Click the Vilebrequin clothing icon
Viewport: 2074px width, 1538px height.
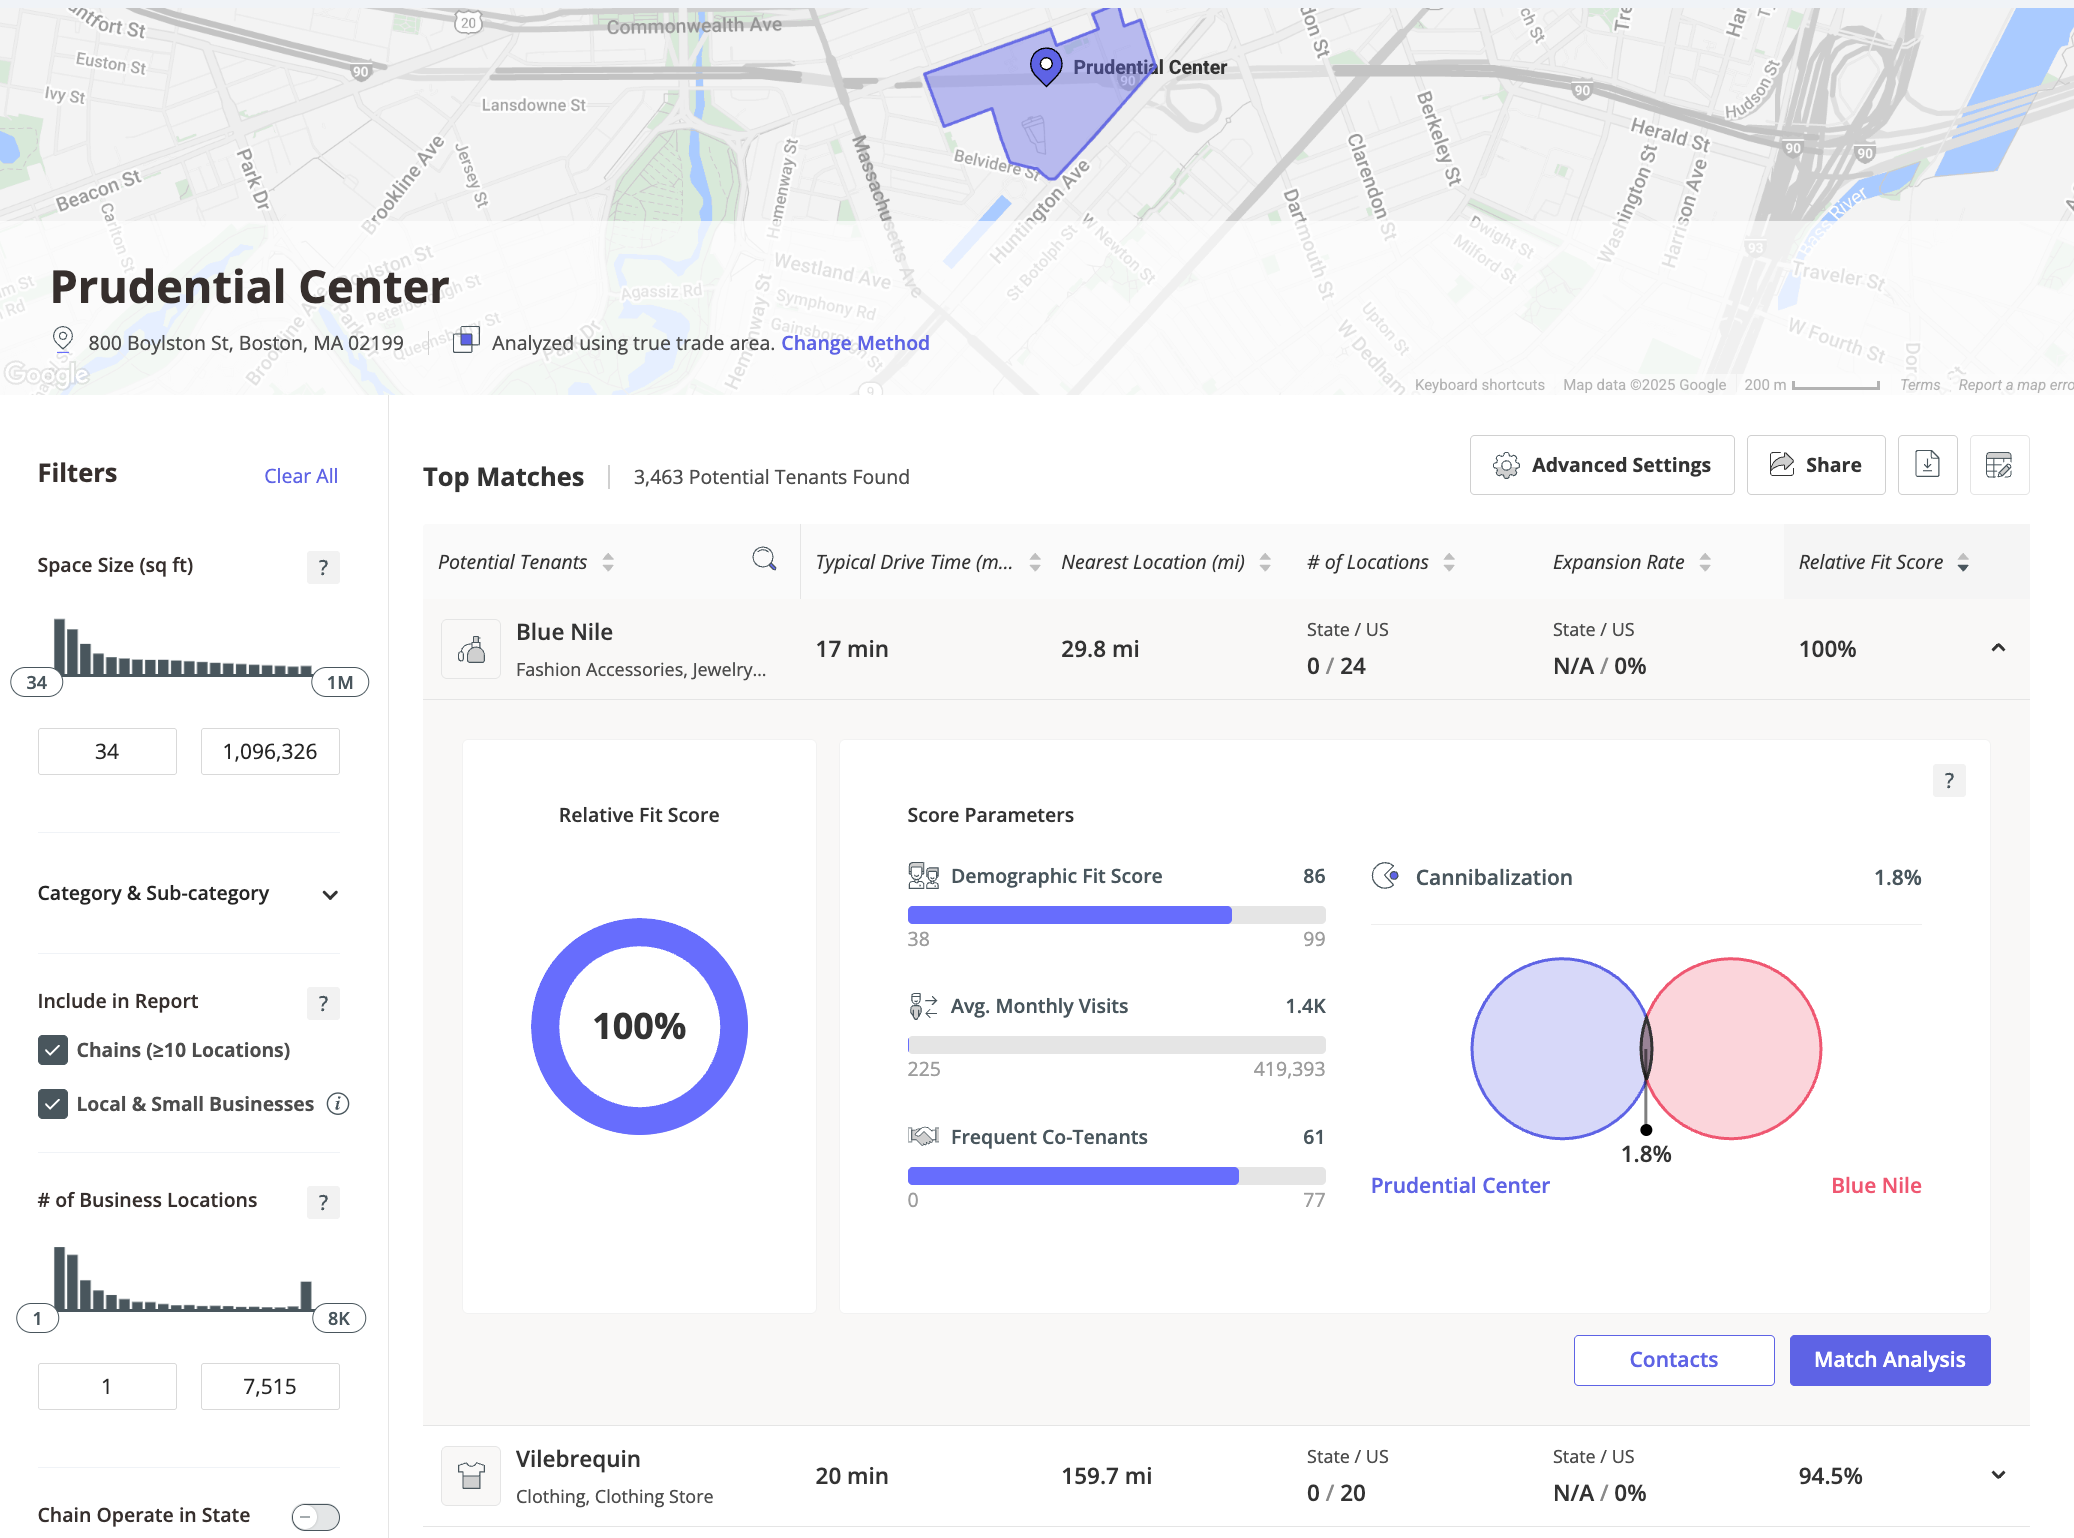click(x=470, y=1475)
